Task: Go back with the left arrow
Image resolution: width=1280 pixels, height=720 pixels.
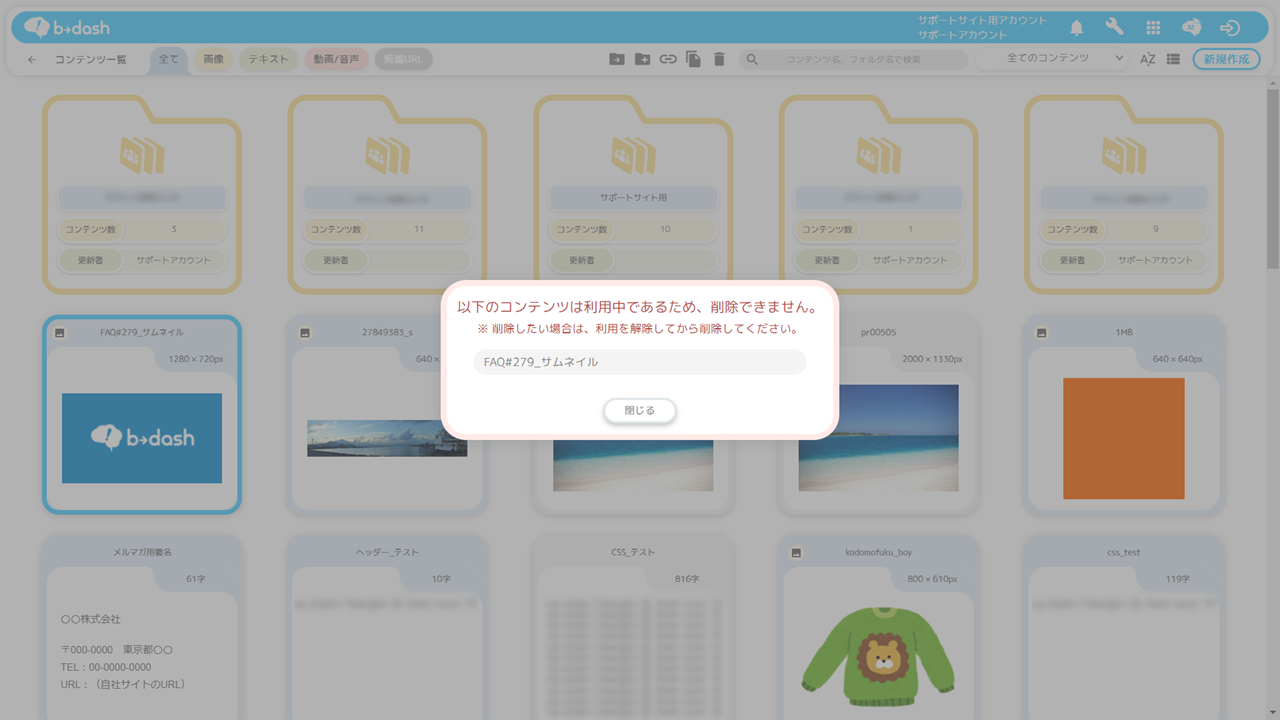Action: pyautogui.click(x=32, y=59)
